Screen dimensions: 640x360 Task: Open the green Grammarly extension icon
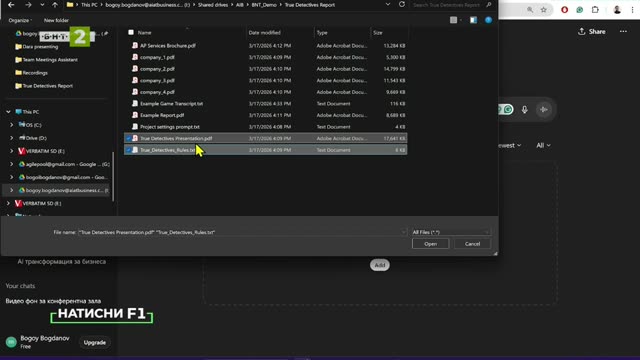click(580, 9)
